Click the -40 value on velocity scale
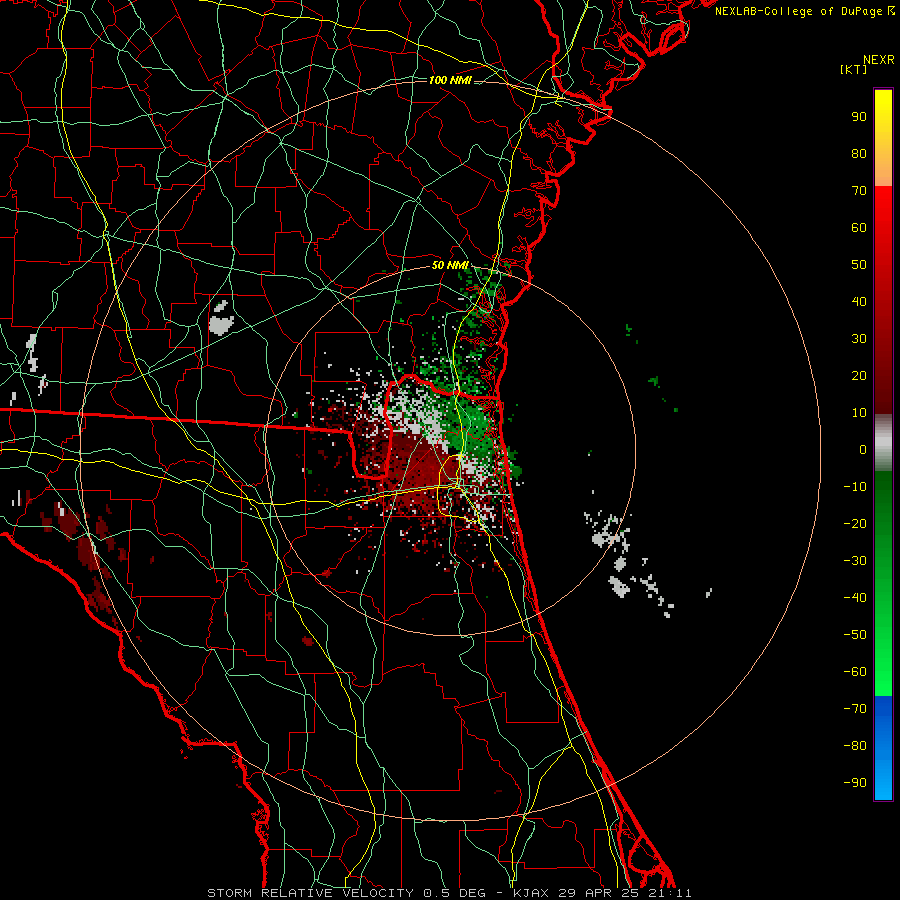Viewport: 900px width, 900px height. pyautogui.click(x=855, y=598)
